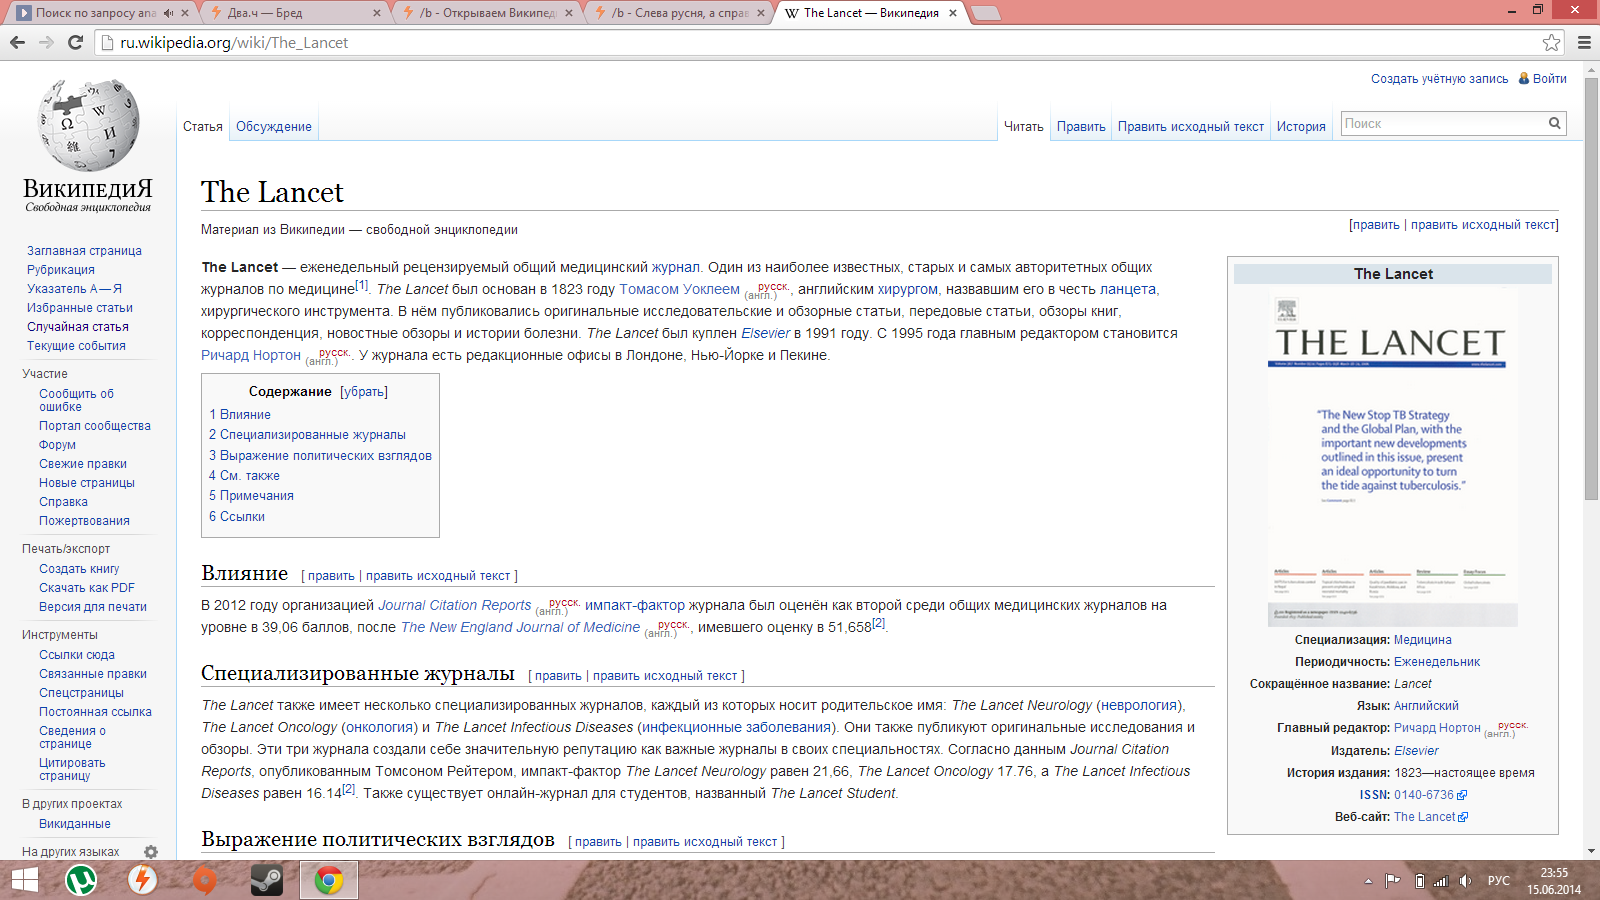Open 'Elsevier' publisher link in infobox
Viewport: 1600px width, 900px height.
point(1416,751)
